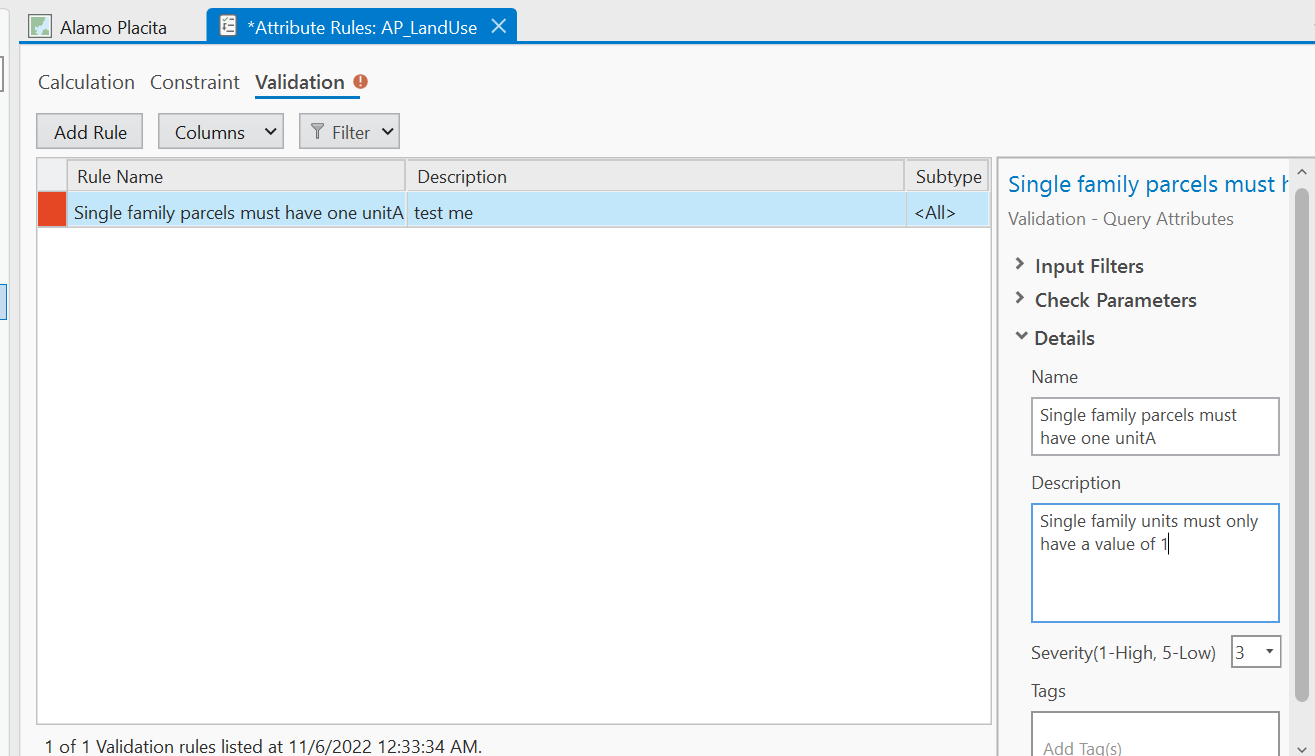Click the Name input field
Image resolution: width=1315 pixels, height=756 pixels.
[x=1155, y=427]
